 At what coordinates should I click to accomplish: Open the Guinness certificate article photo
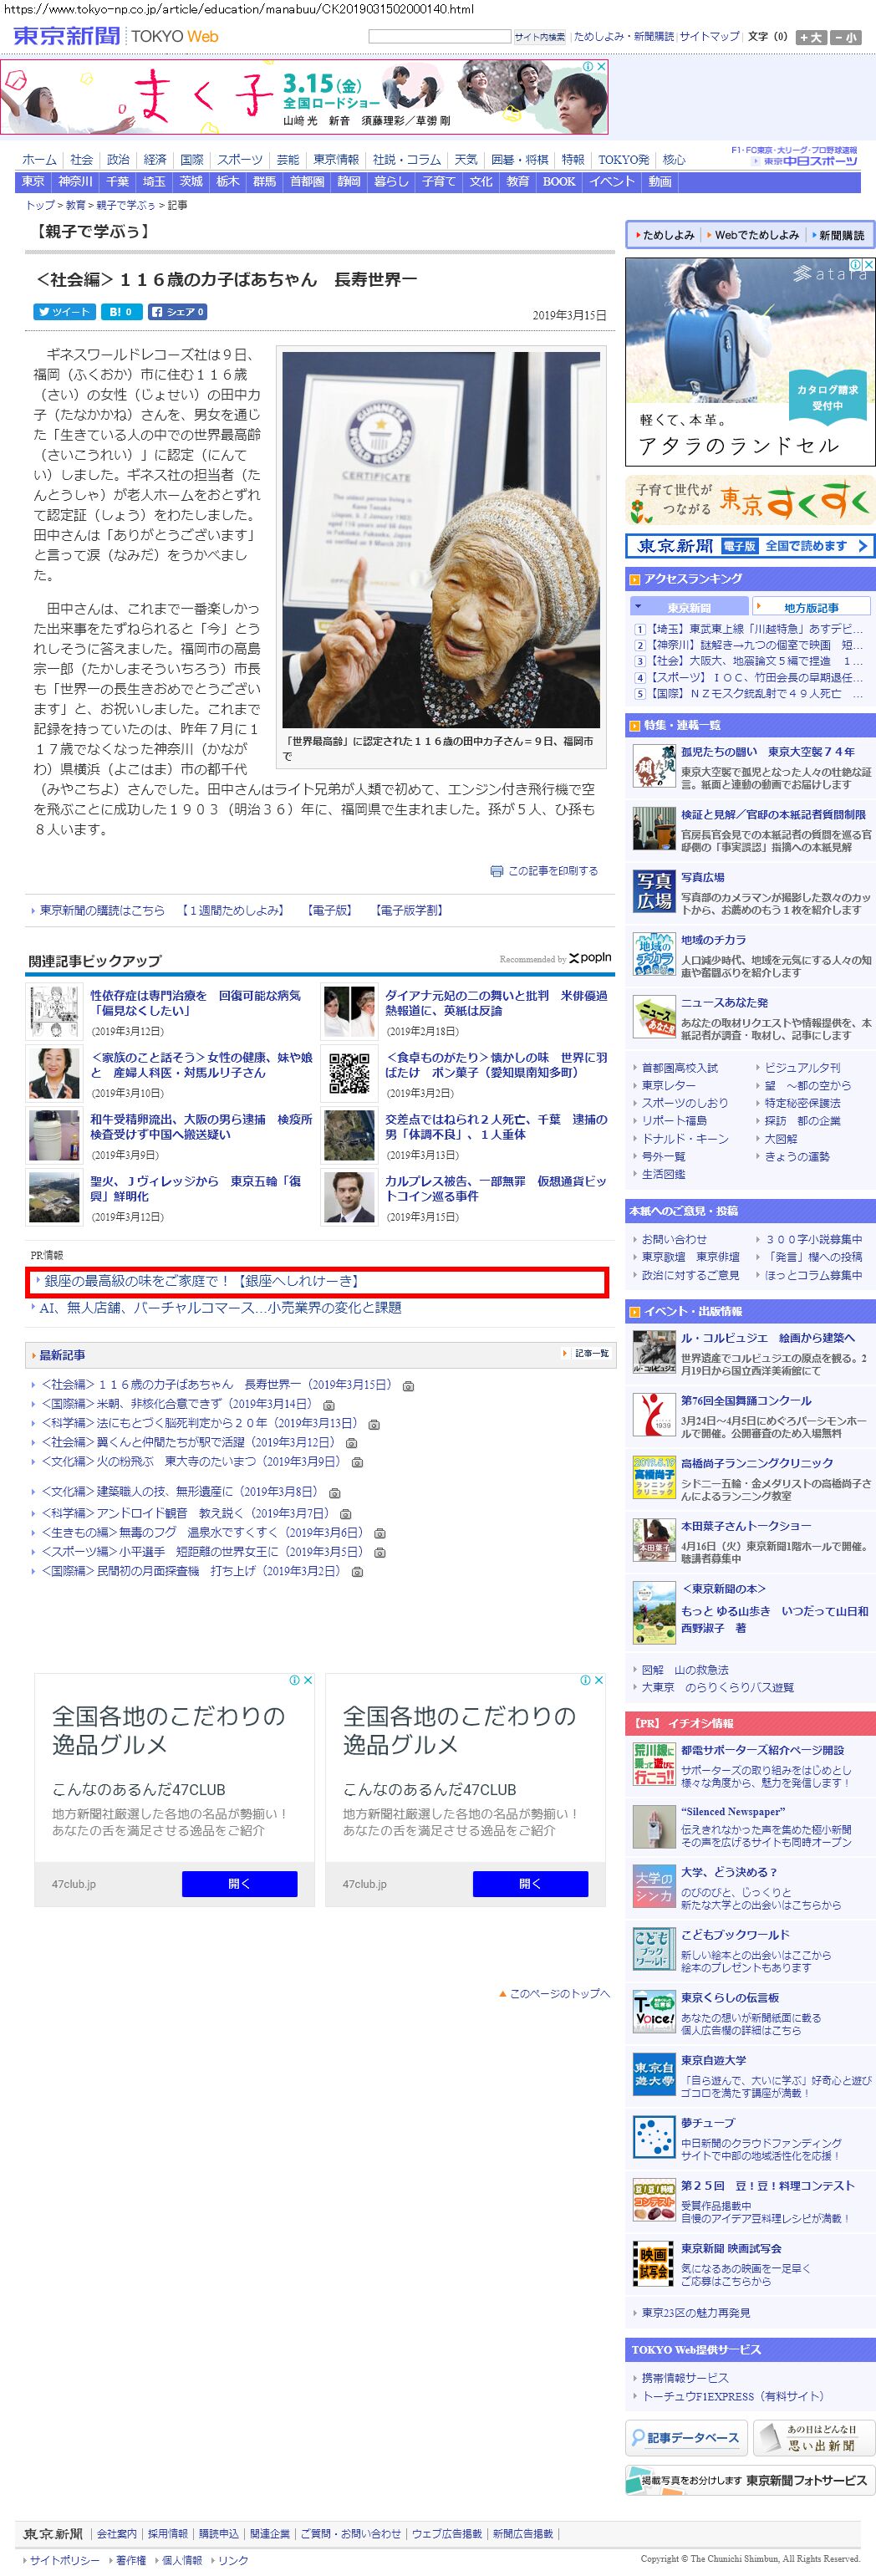click(441, 540)
